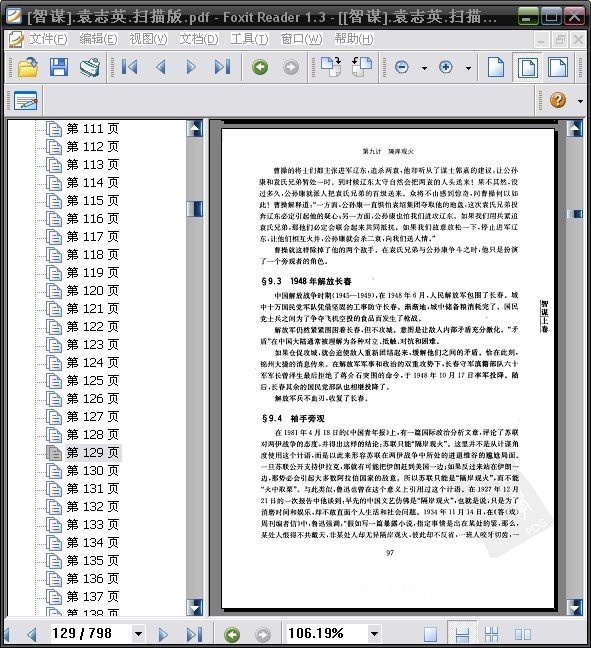
Task: Rotate page counterclockwise icon
Action: tap(362, 67)
